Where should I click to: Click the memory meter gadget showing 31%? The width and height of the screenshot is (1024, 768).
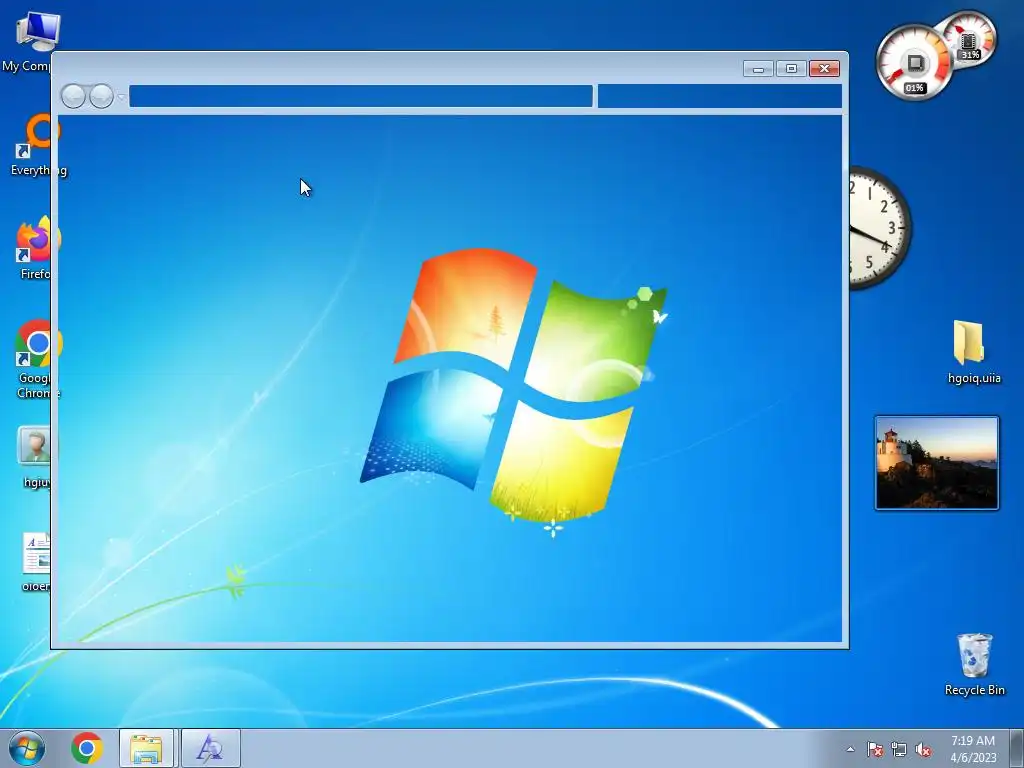click(x=969, y=38)
